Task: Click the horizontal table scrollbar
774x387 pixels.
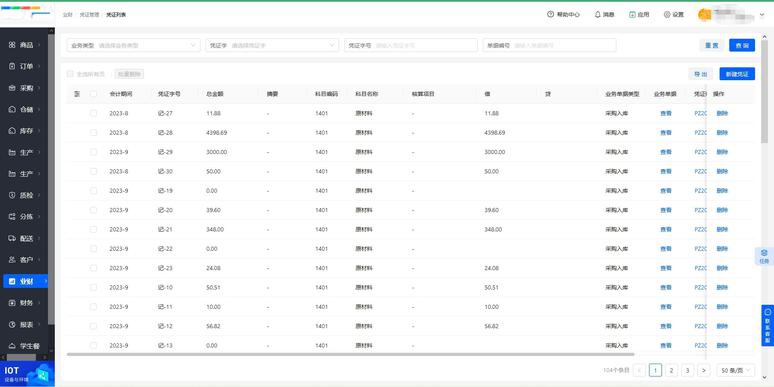Action: (x=350, y=354)
